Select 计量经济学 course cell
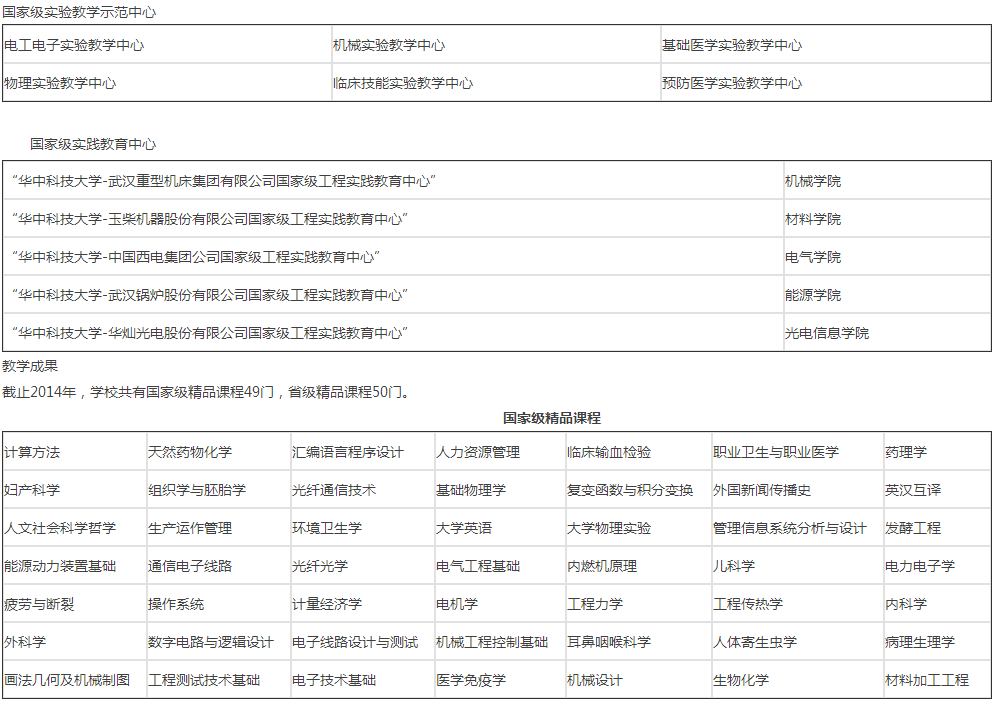996x703 pixels. click(362, 604)
